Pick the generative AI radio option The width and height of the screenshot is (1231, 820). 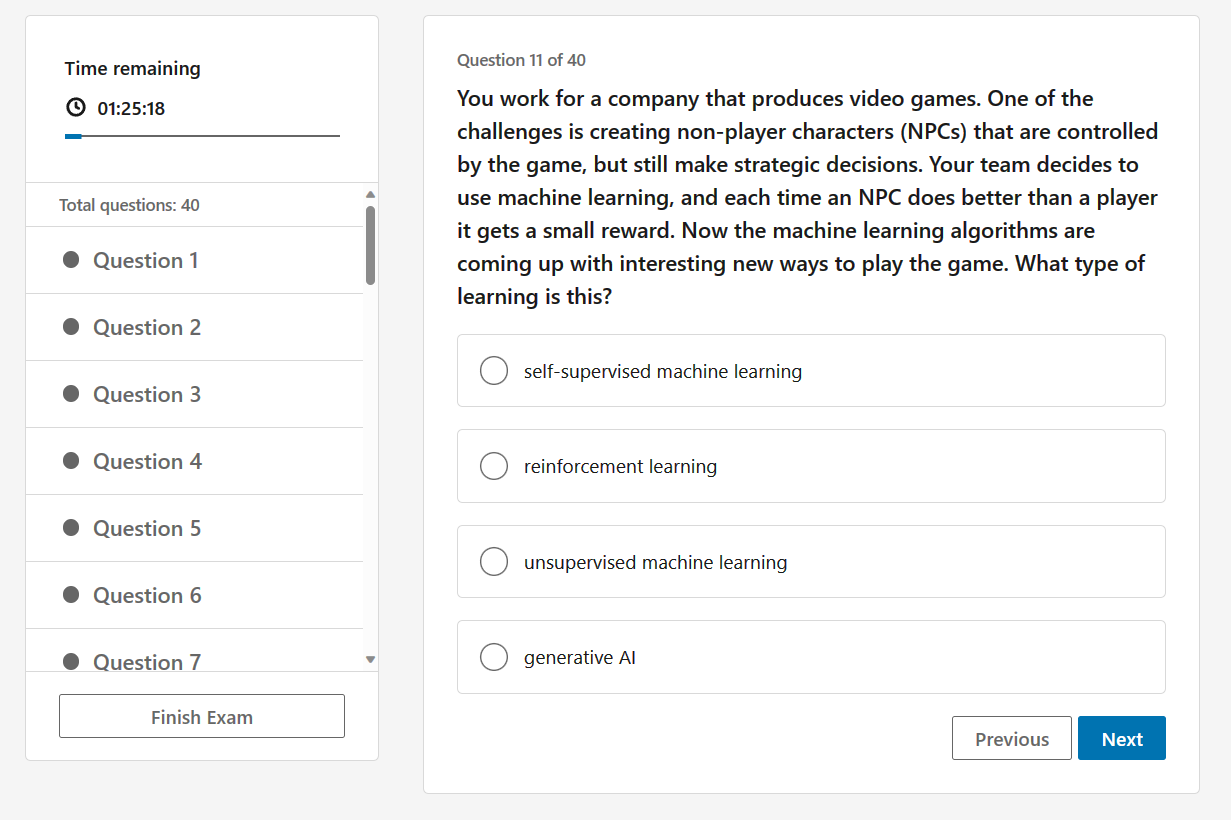coord(494,657)
